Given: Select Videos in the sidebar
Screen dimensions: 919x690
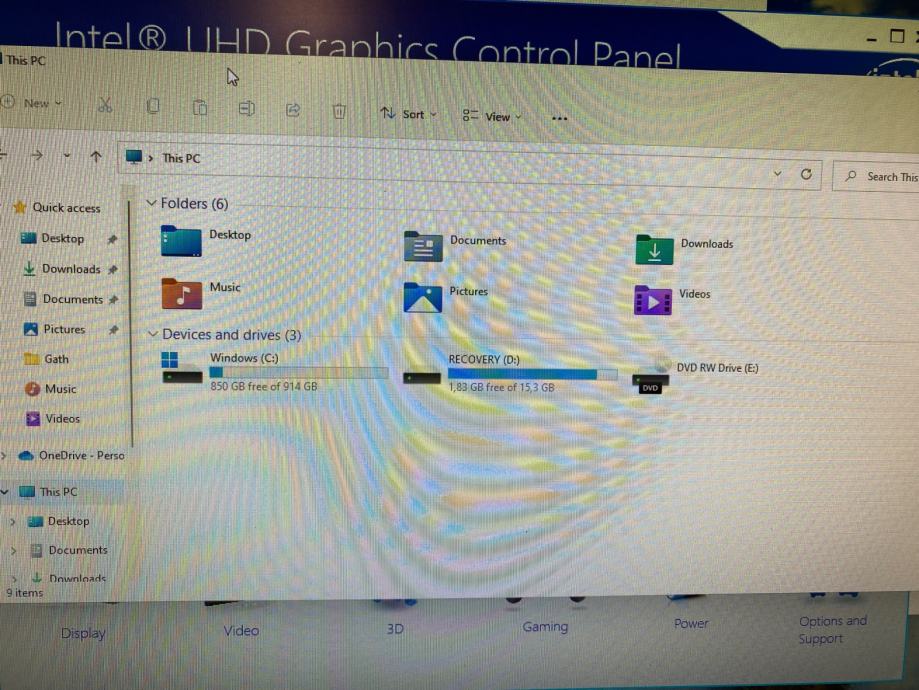Looking at the screenshot, I should tap(52, 419).
